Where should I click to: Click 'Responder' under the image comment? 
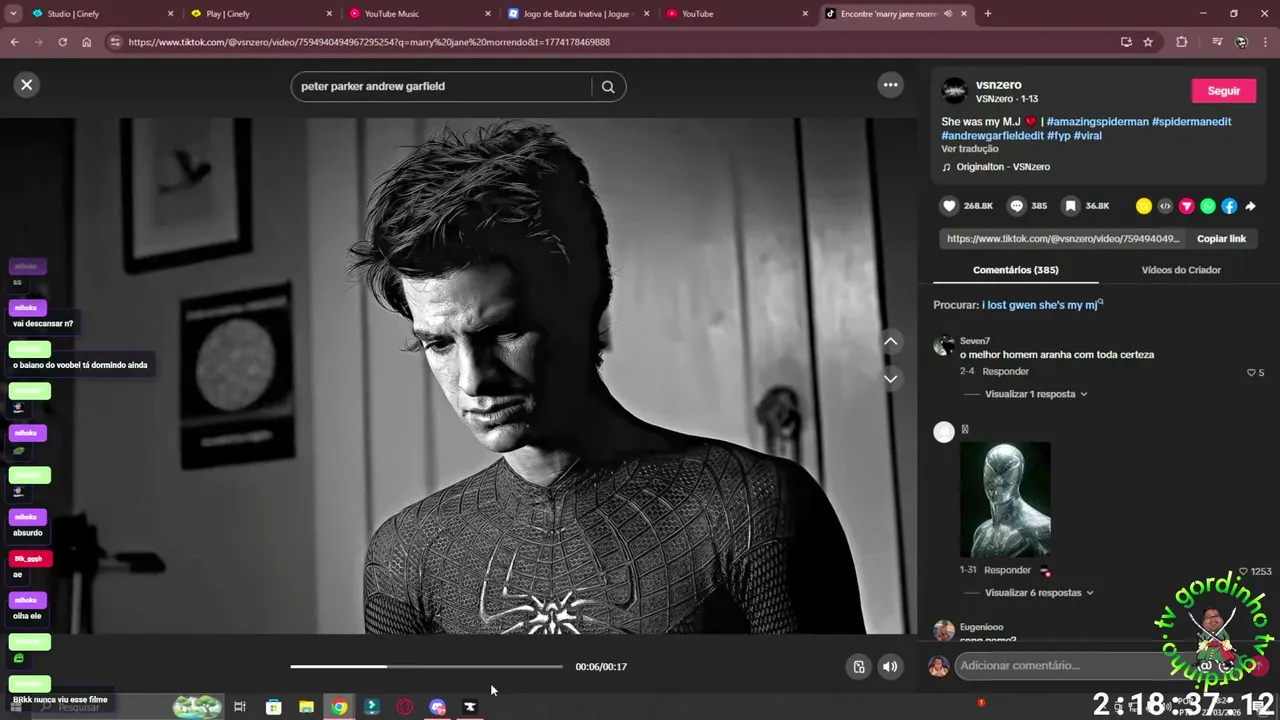pyautogui.click(x=1007, y=570)
